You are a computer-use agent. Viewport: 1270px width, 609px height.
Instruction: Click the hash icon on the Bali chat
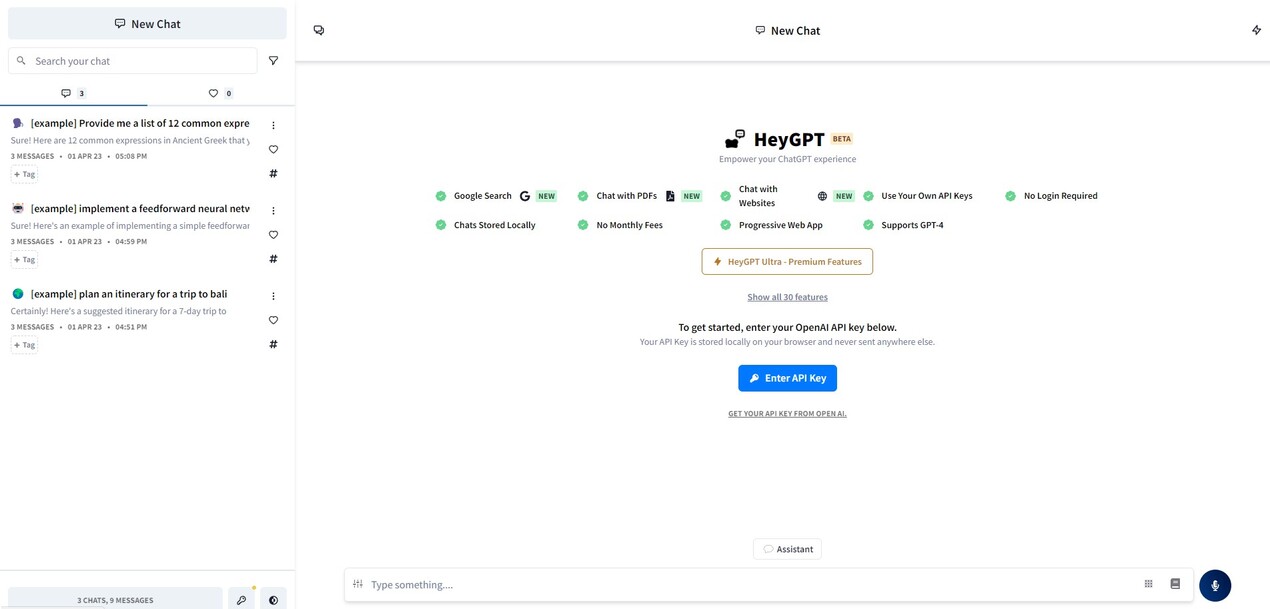(273, 344)
